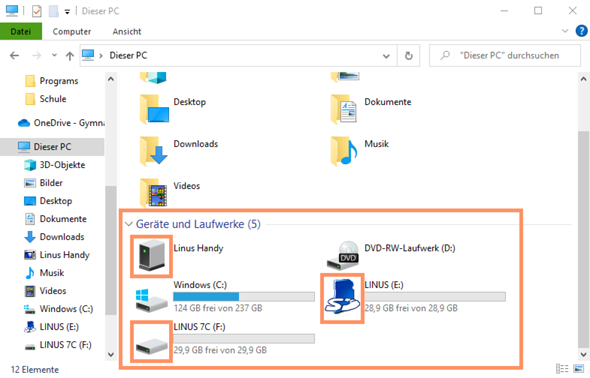
Task: Switch to large icons view in status bar
Action: coord(578,369)
